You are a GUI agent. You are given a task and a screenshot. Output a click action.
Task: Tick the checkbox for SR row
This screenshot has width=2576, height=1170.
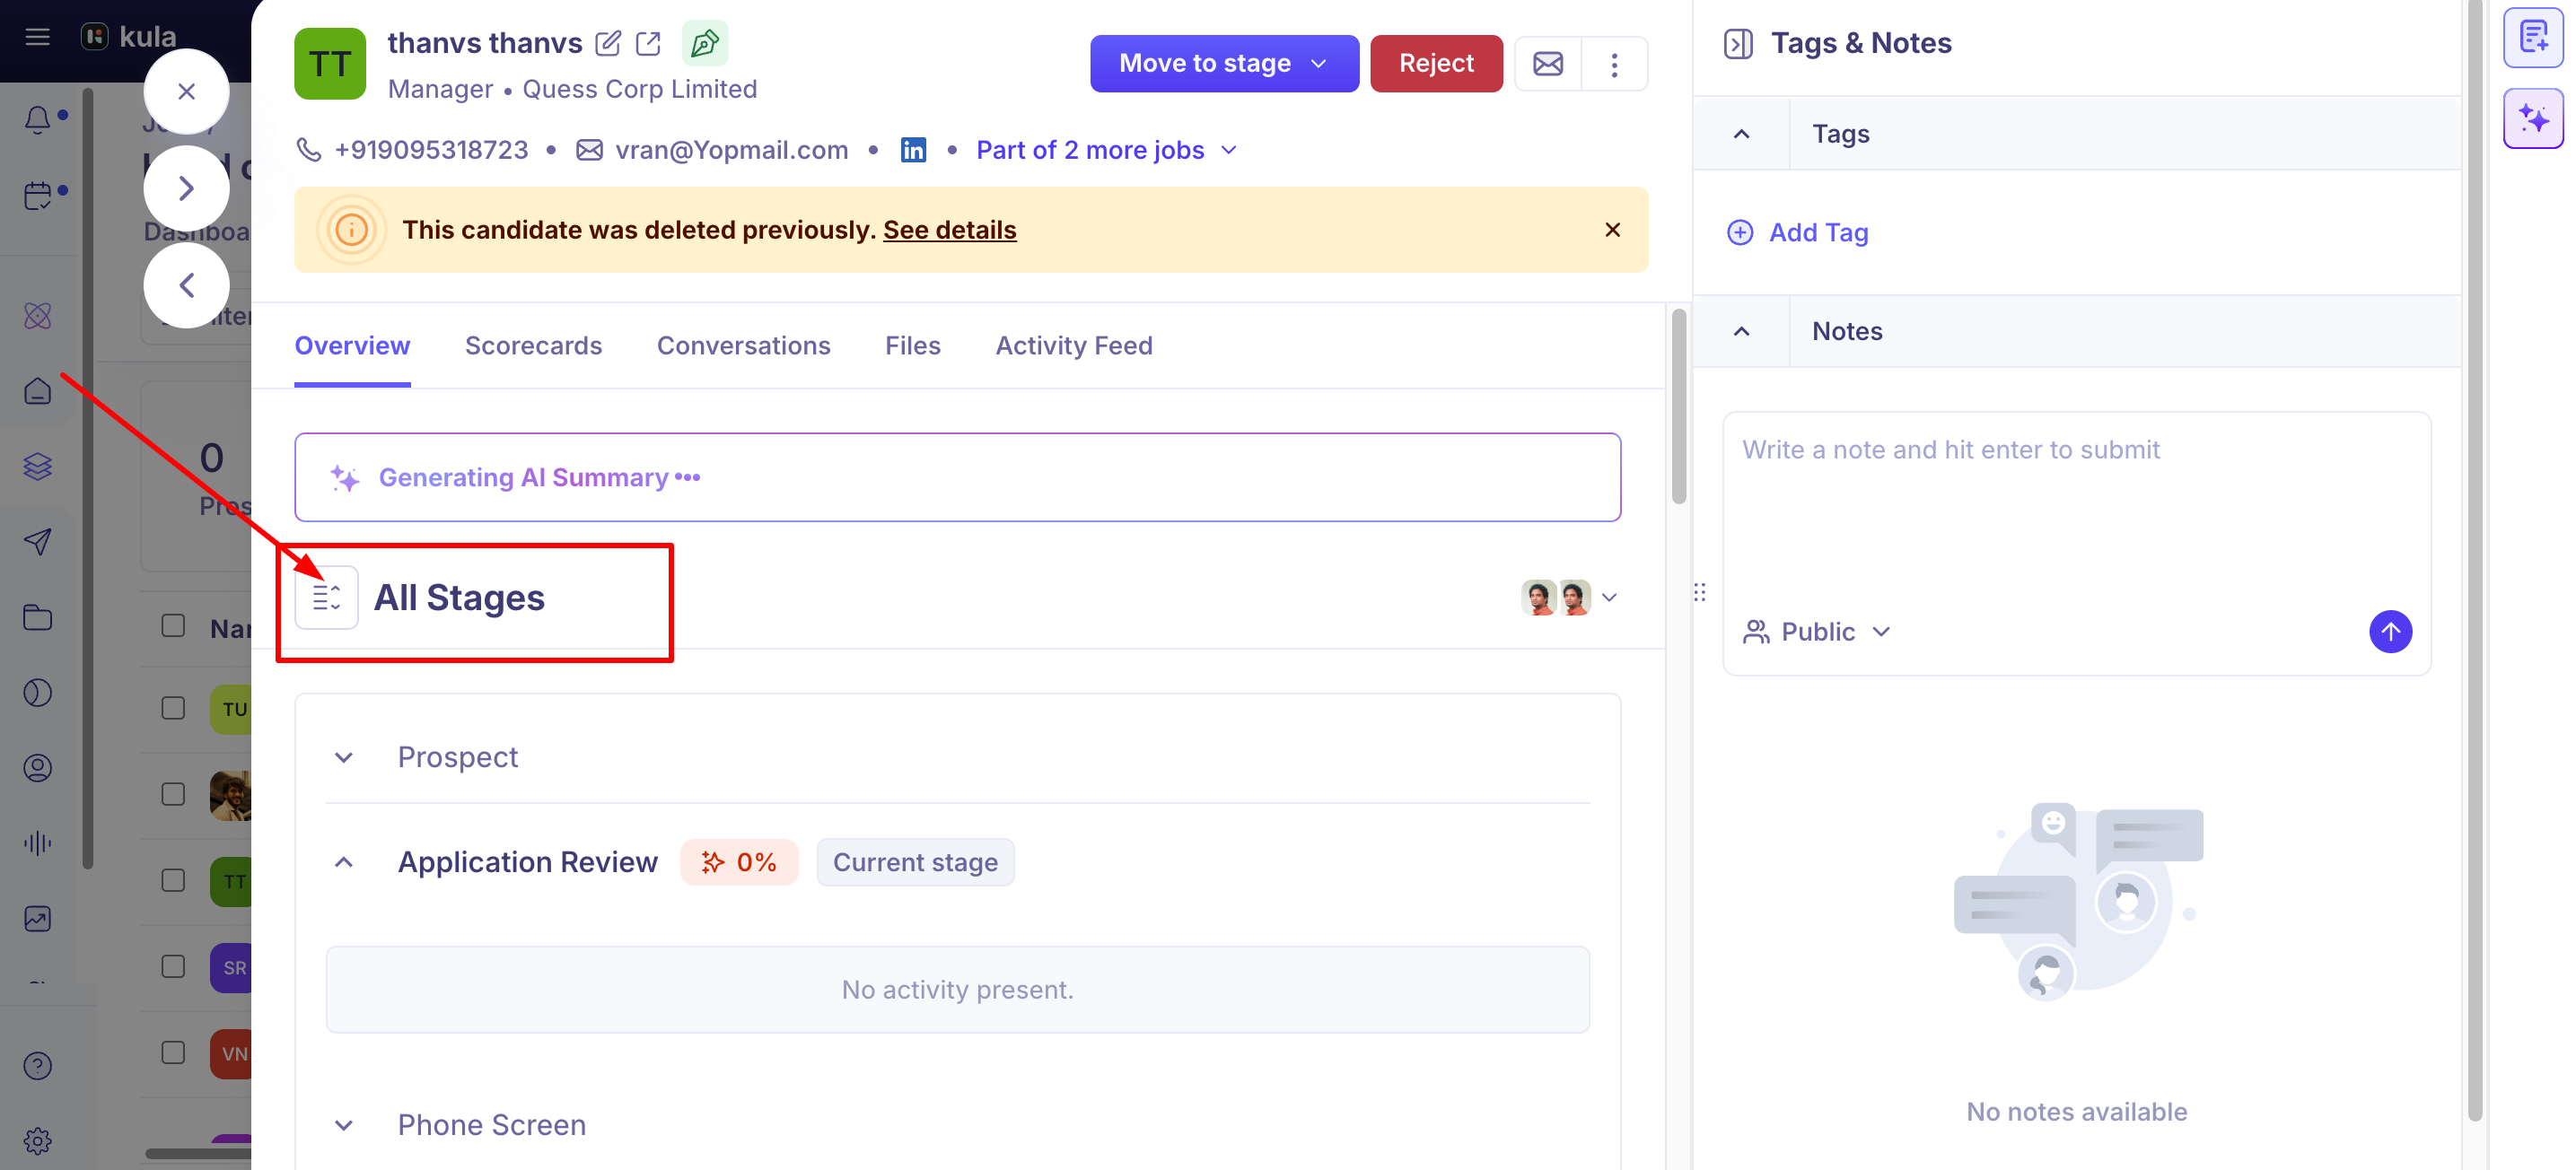(x=173, y=966)
